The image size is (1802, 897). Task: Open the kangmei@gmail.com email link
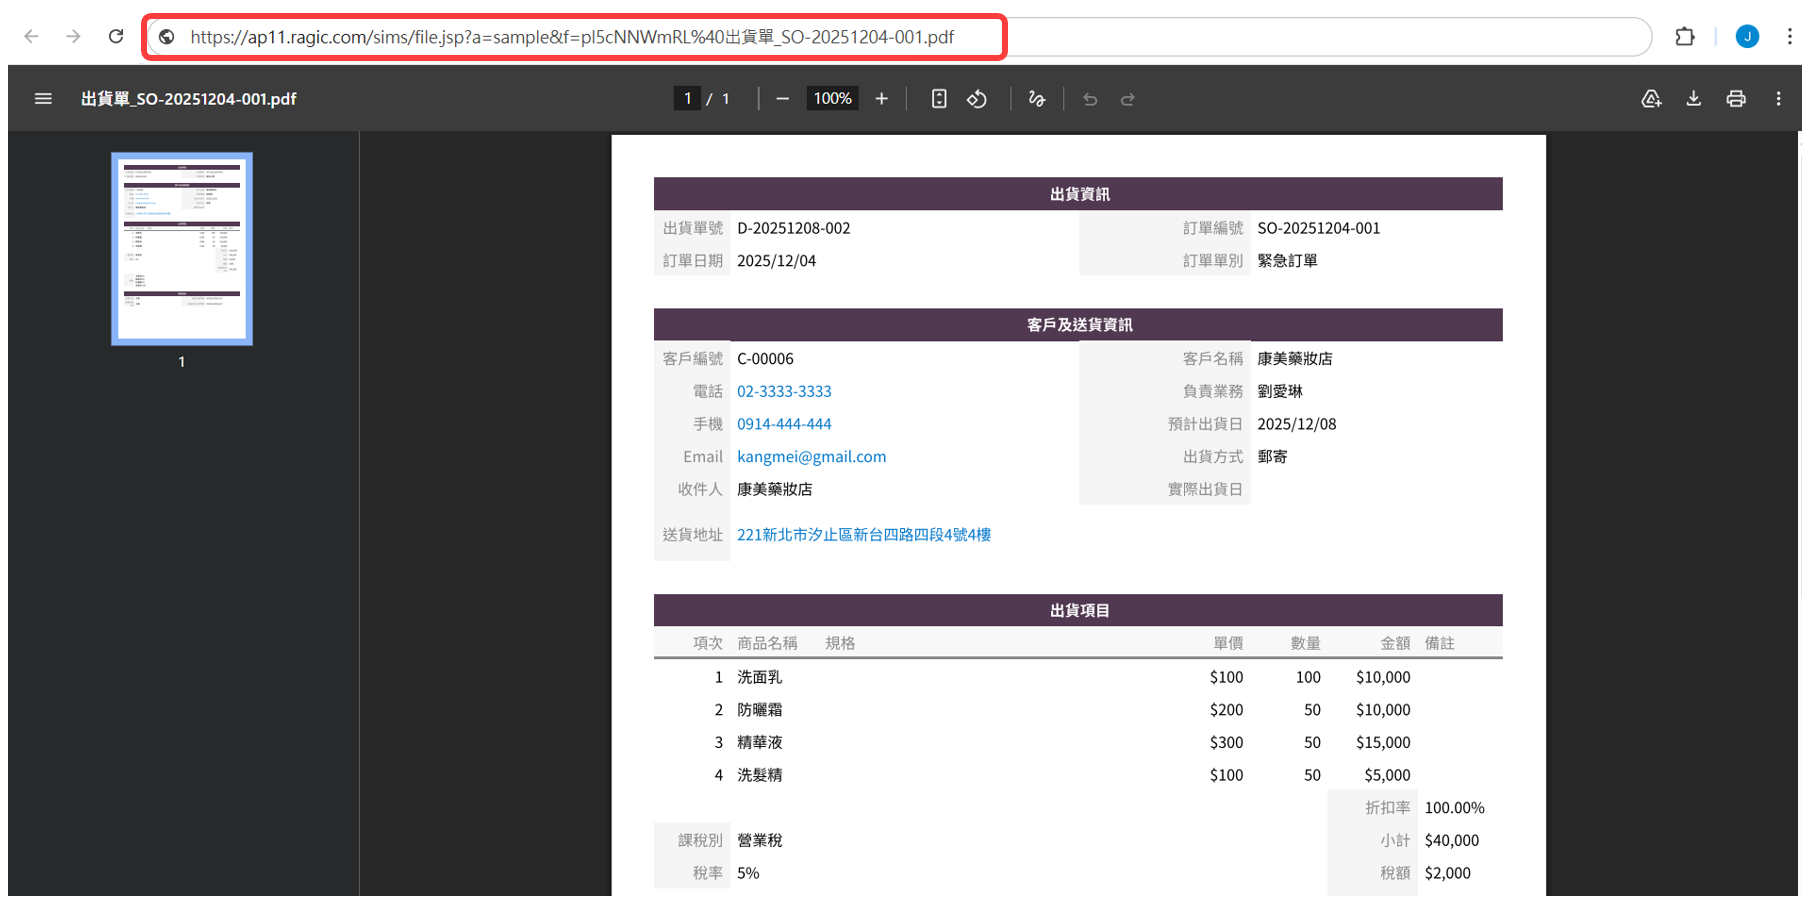(x=811, y=457)
